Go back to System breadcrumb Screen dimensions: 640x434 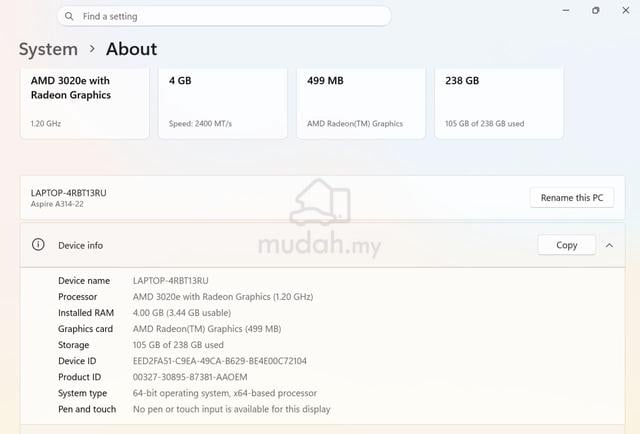(48, 49)
